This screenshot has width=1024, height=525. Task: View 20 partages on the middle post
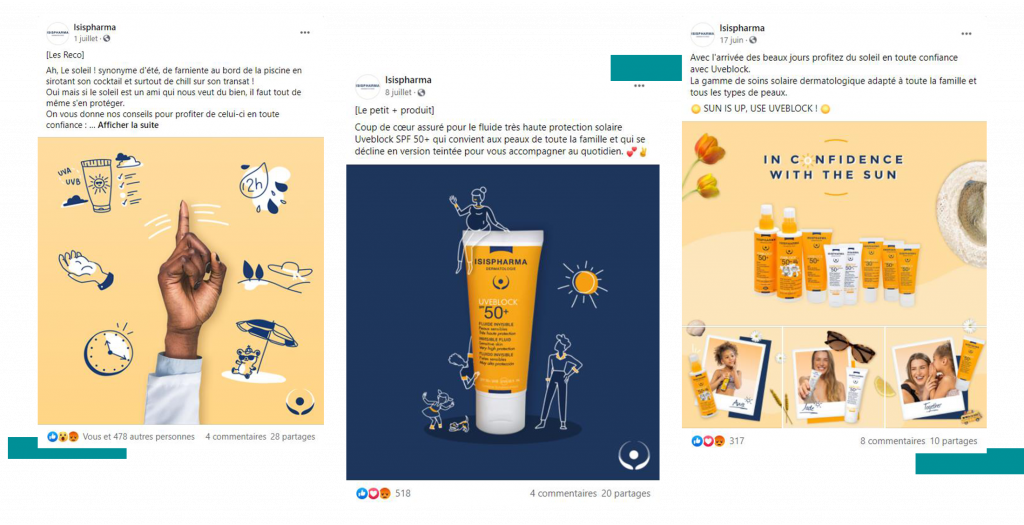tap(626, 493)
